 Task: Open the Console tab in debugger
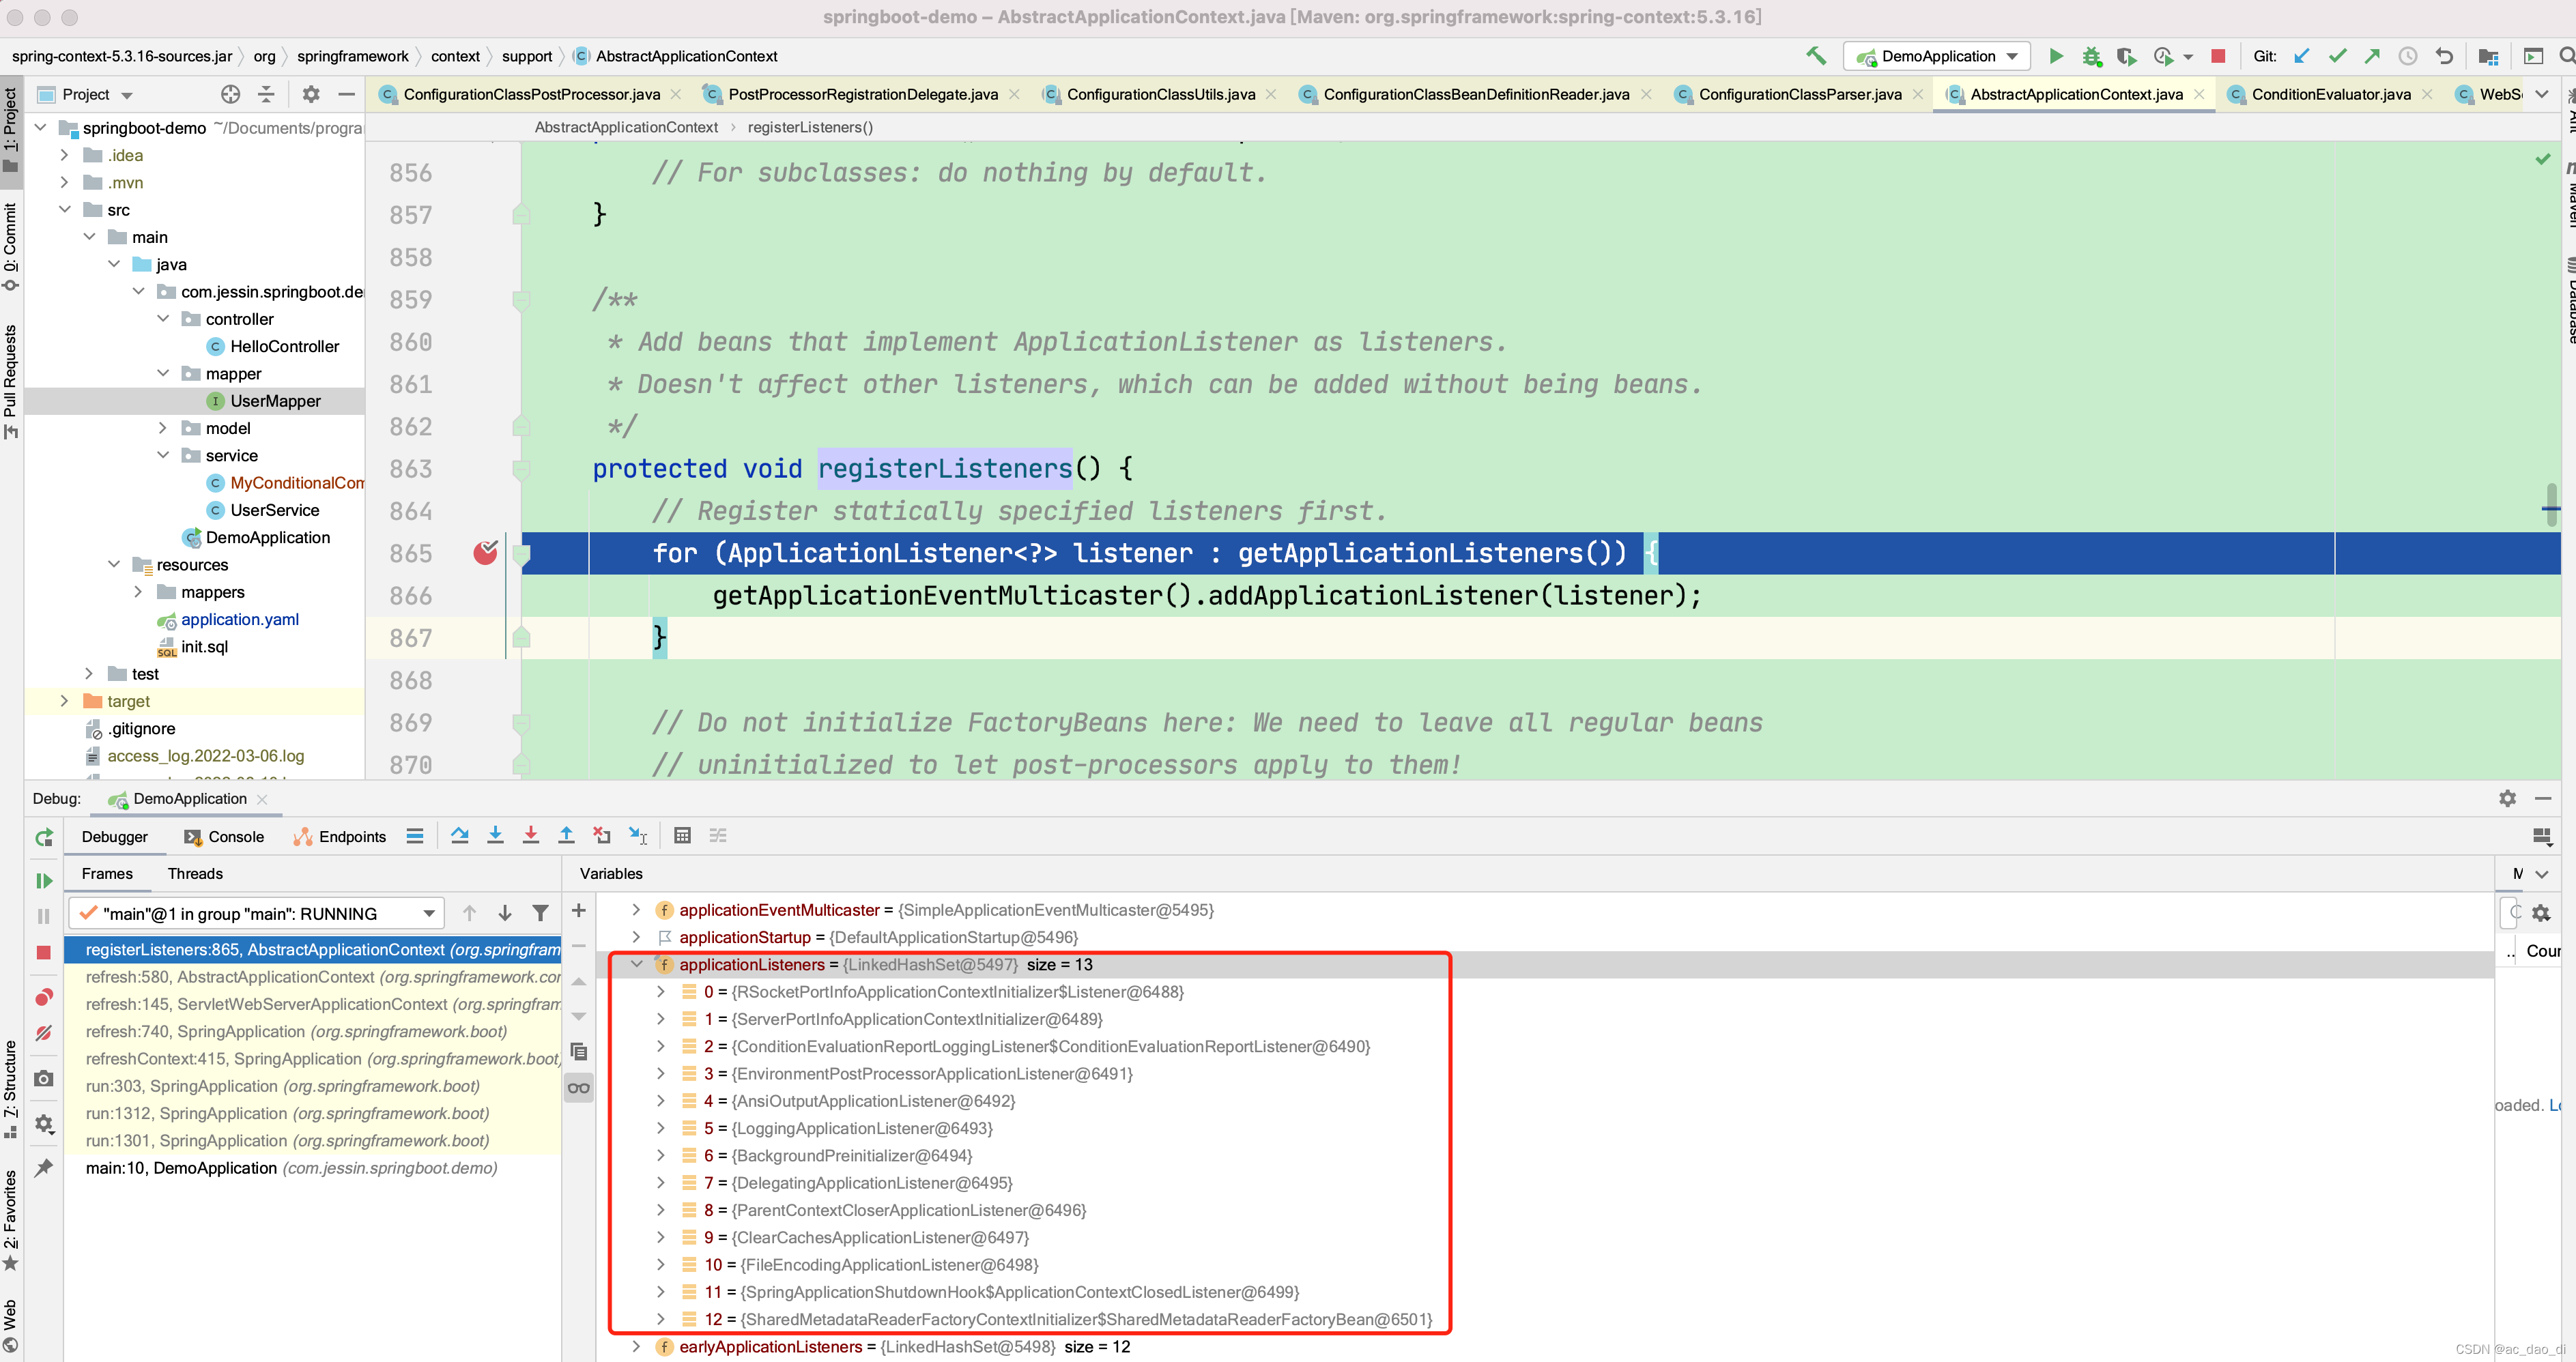(x=225, y=836)
